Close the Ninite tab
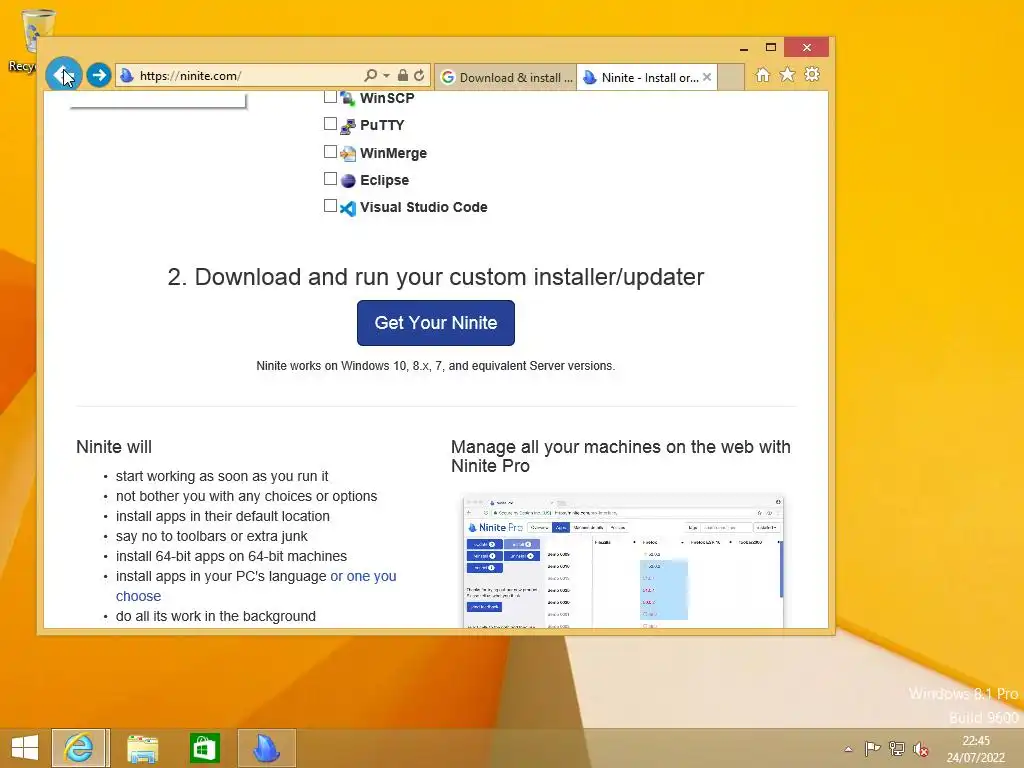The width and height of the screenshot is (1024, 768). tap(707, 78)
